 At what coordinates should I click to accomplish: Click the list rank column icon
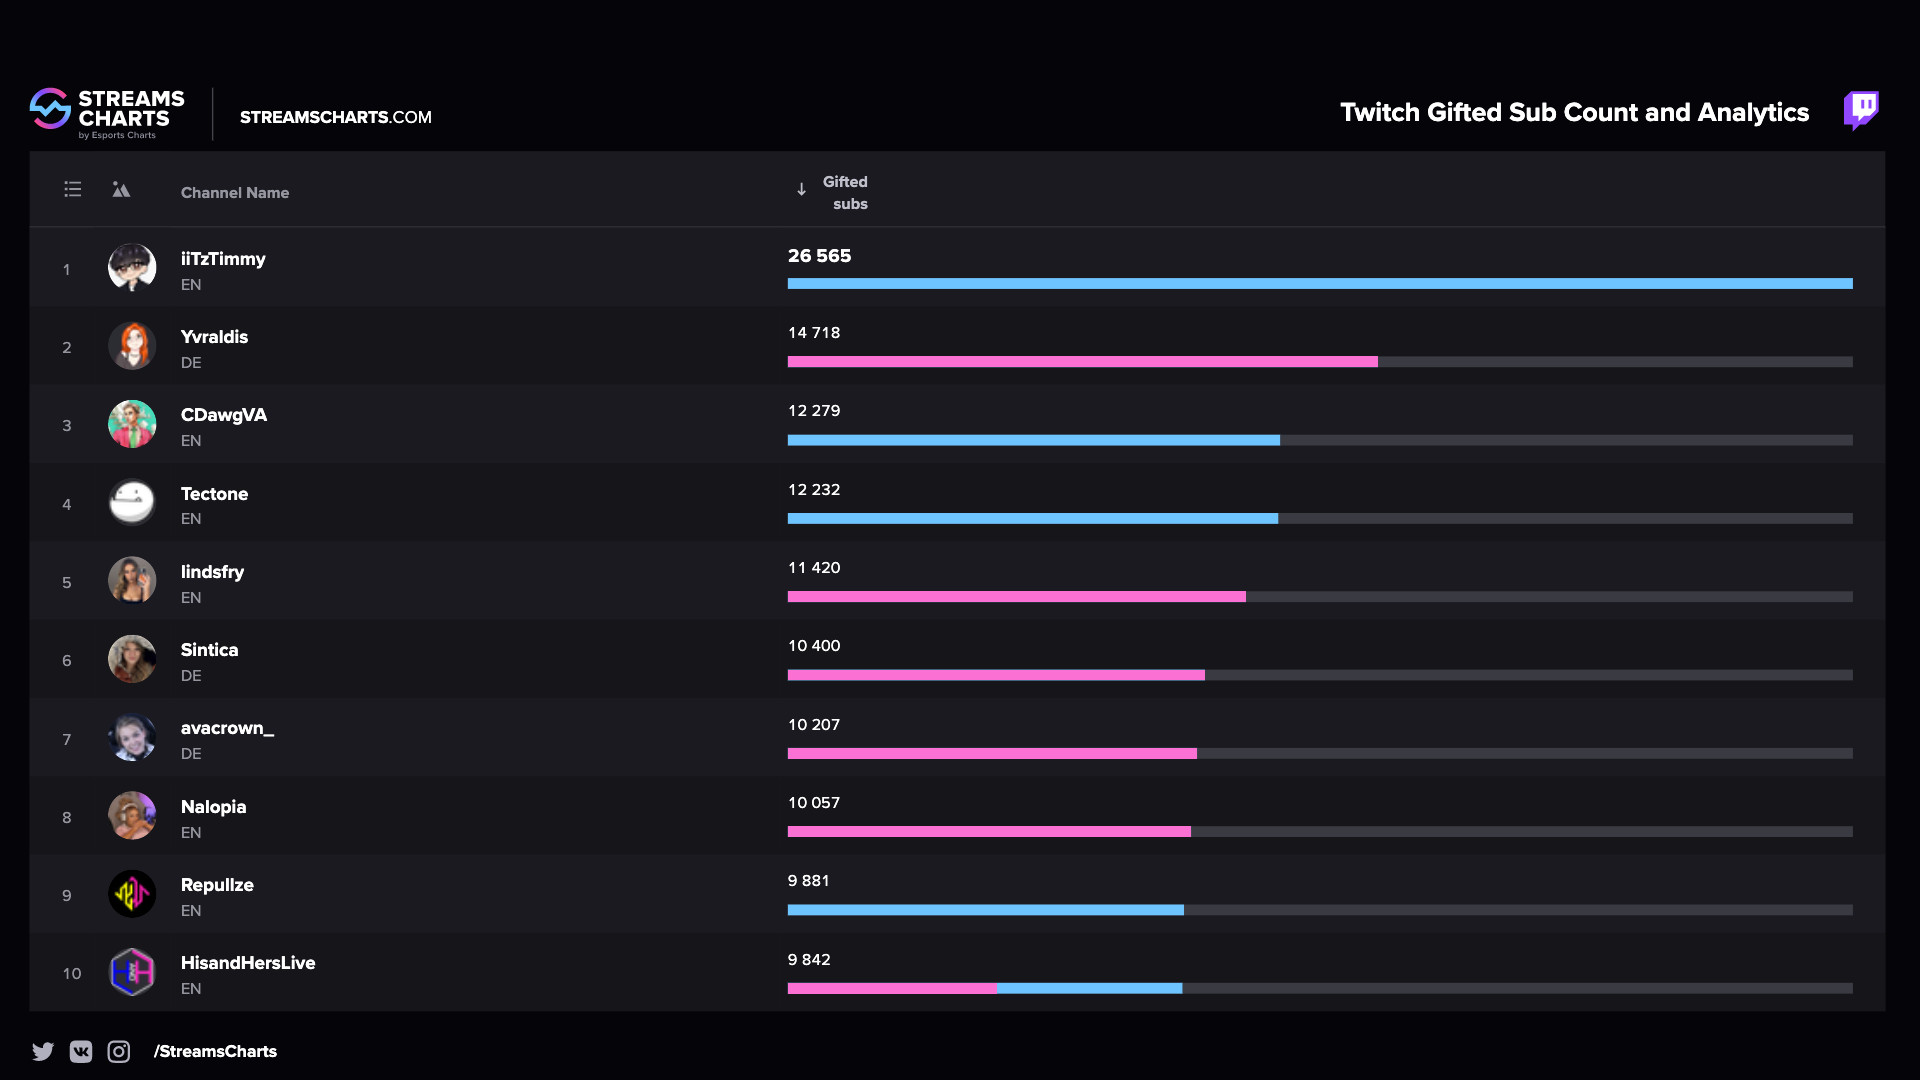(73, 189)
